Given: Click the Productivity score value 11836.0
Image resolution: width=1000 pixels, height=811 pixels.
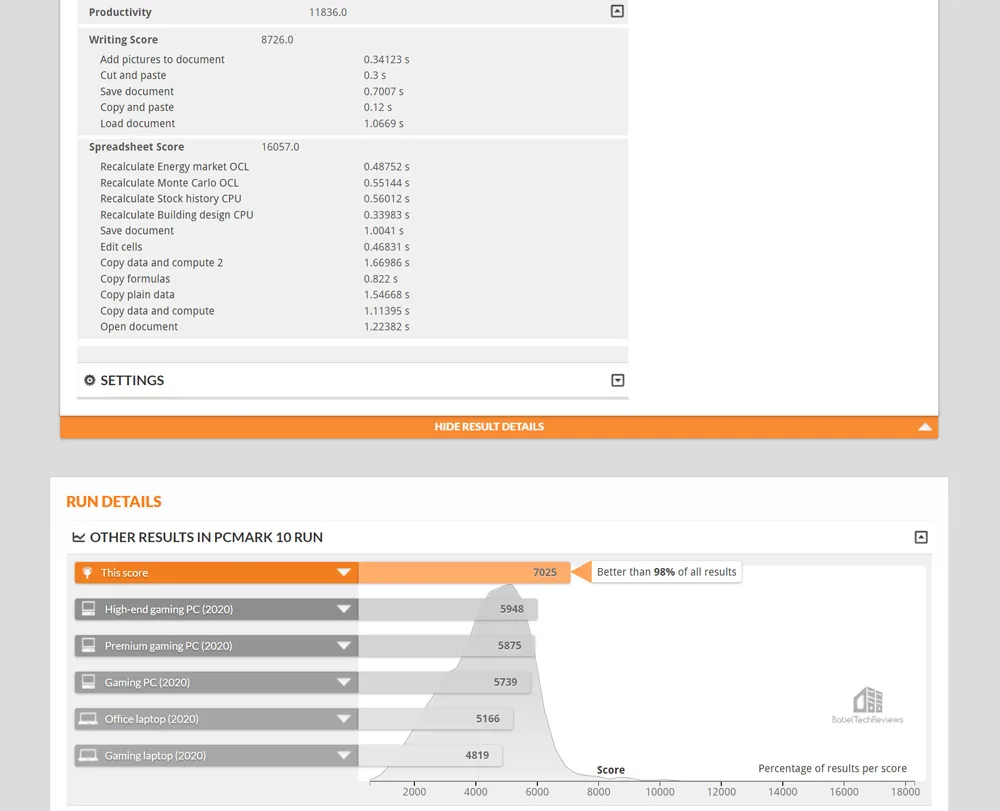Looking at the screenshot, I should (328, 12).
